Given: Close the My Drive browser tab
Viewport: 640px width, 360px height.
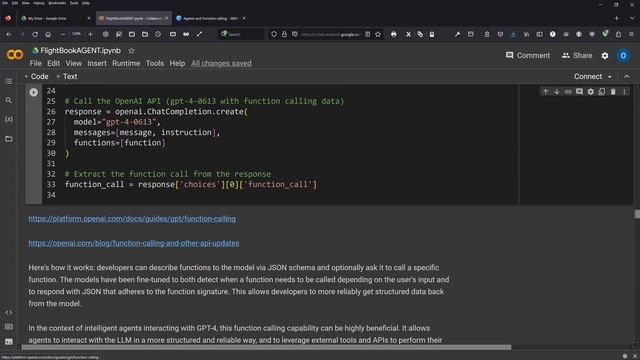Looking at the screenshot, I should point(89,18).
